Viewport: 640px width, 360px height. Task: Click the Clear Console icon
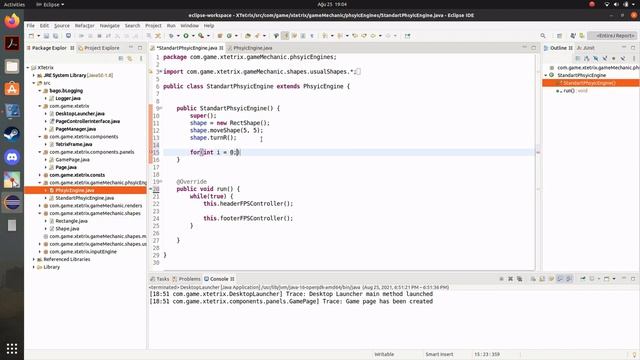[533, 279]
